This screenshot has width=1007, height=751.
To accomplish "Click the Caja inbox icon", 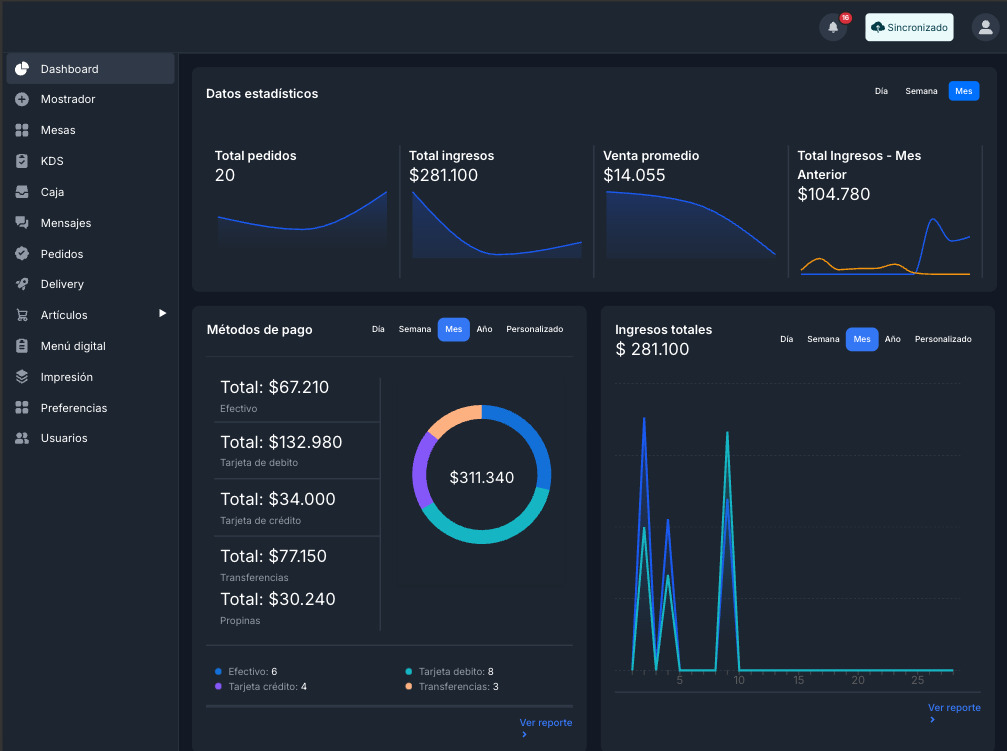I will 22,191.
